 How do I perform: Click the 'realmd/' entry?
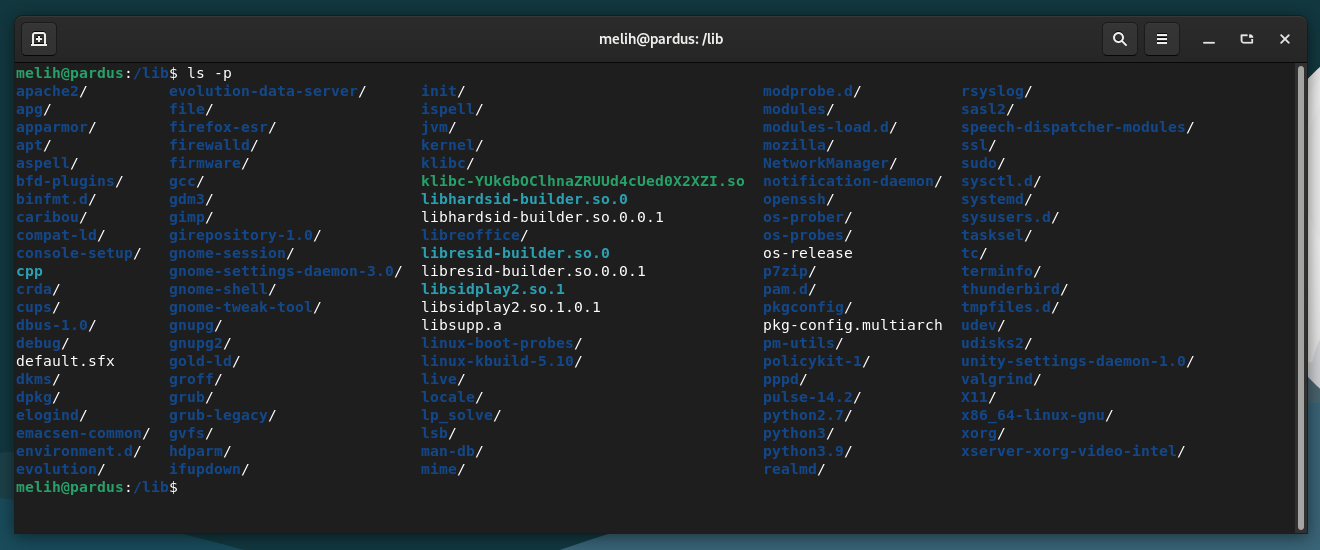click(x=794, y=469)
